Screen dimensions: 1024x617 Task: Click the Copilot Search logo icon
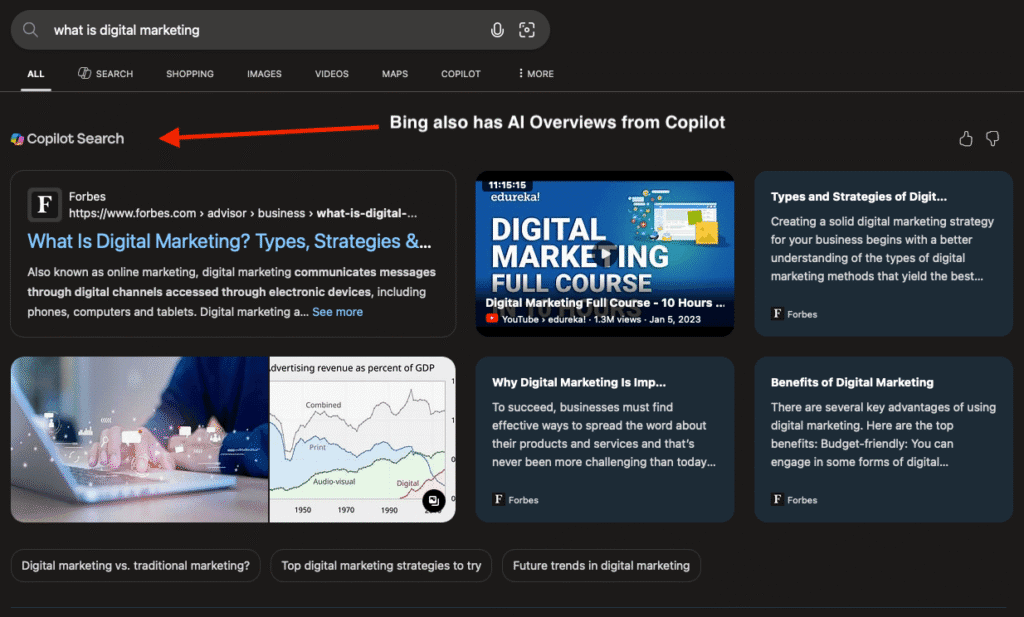coord(18,139)
